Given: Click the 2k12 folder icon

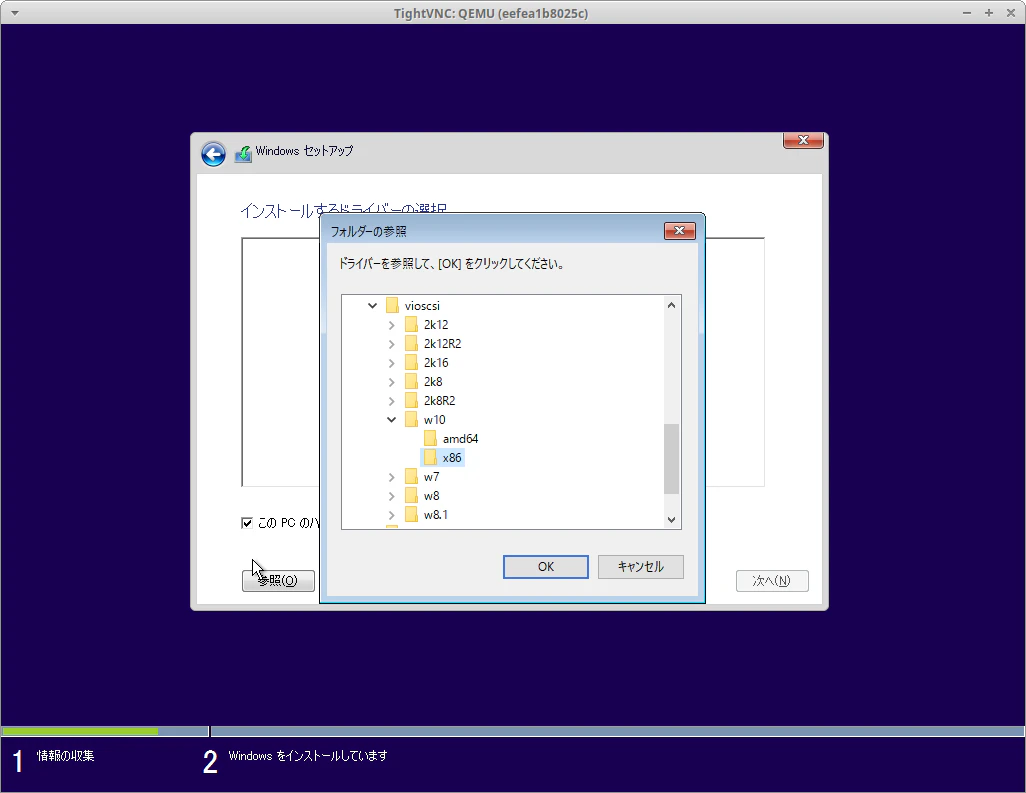Looking at the screenshot, I should pyautogui.click(x=411, y=325).
